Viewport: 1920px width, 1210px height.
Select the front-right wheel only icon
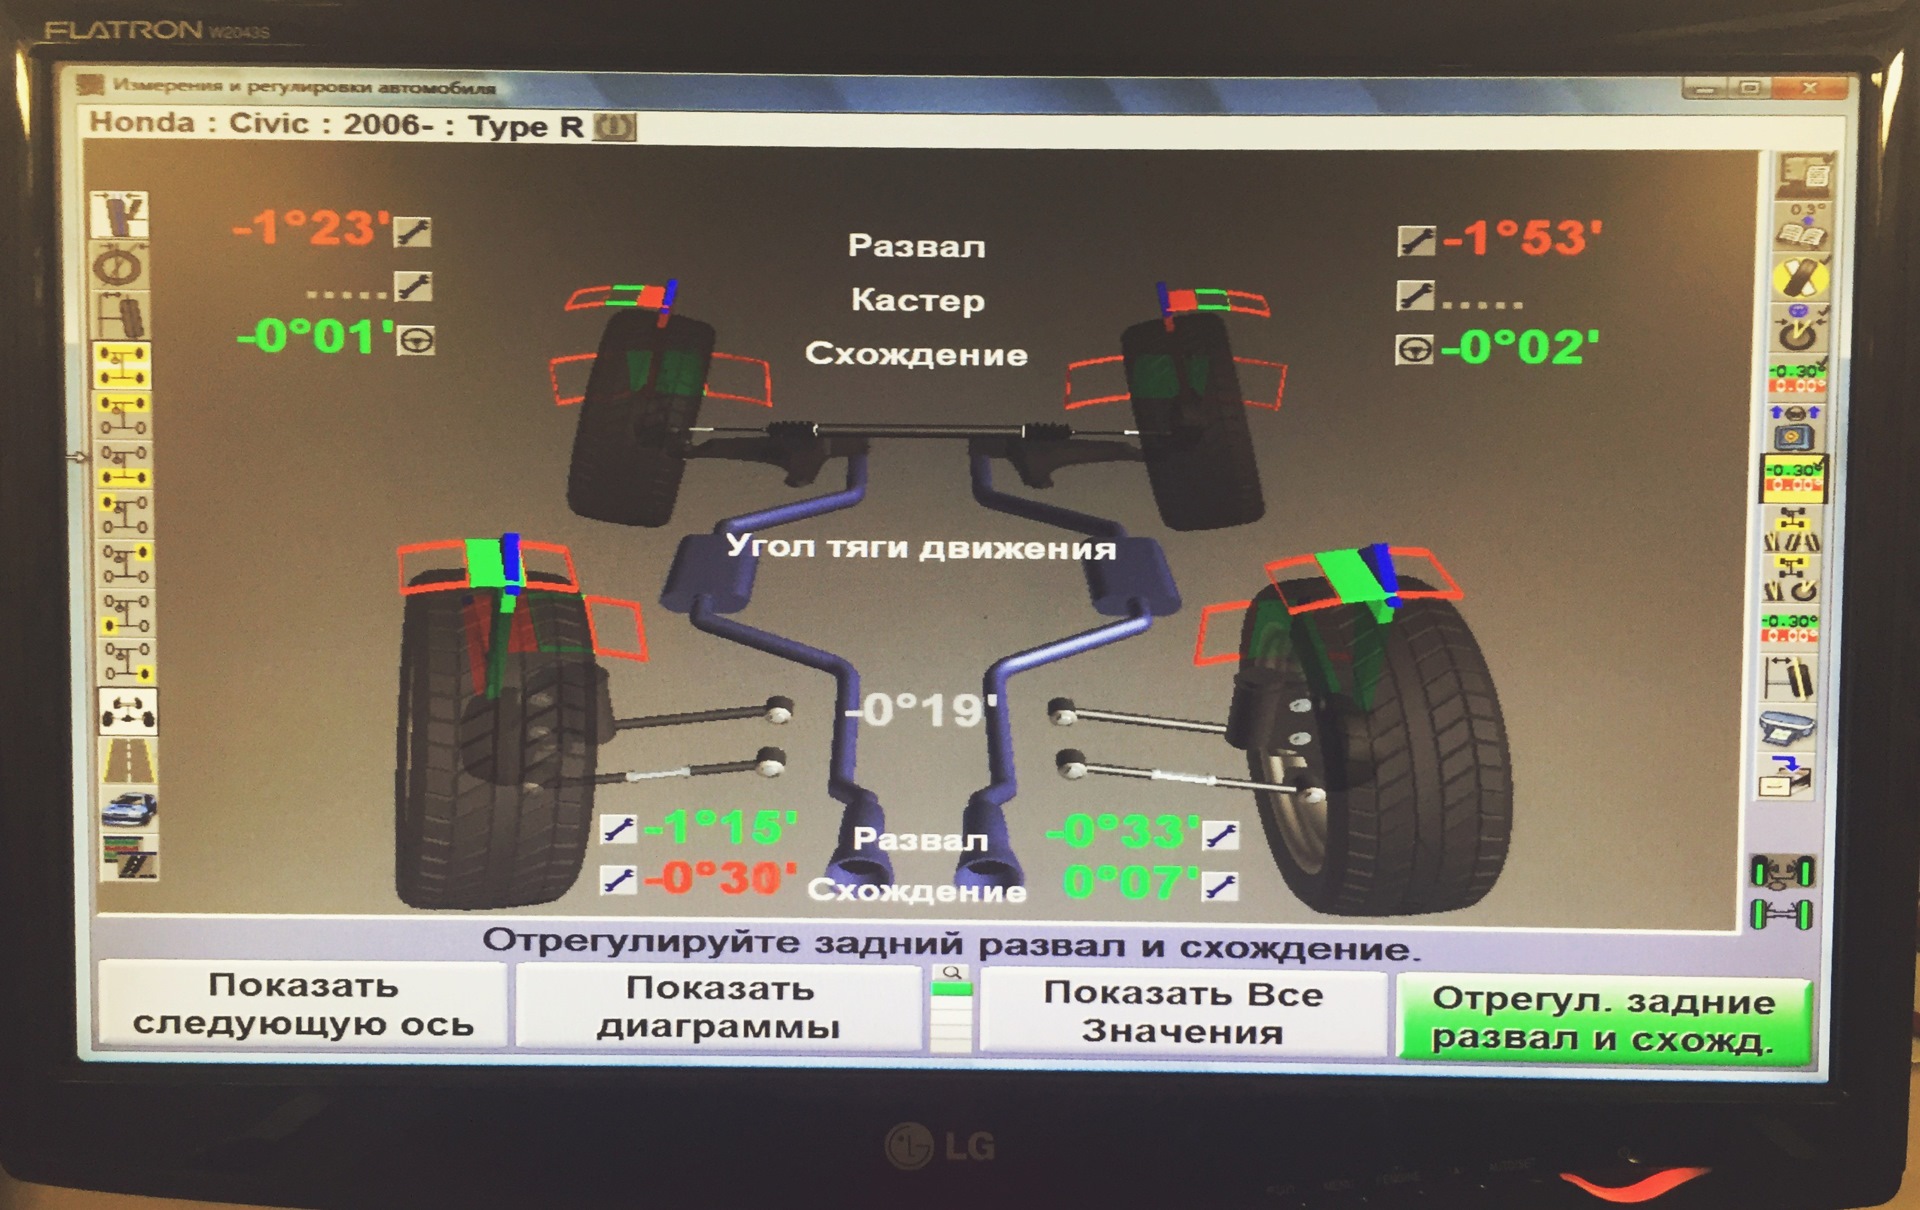[x=125, y=565]
